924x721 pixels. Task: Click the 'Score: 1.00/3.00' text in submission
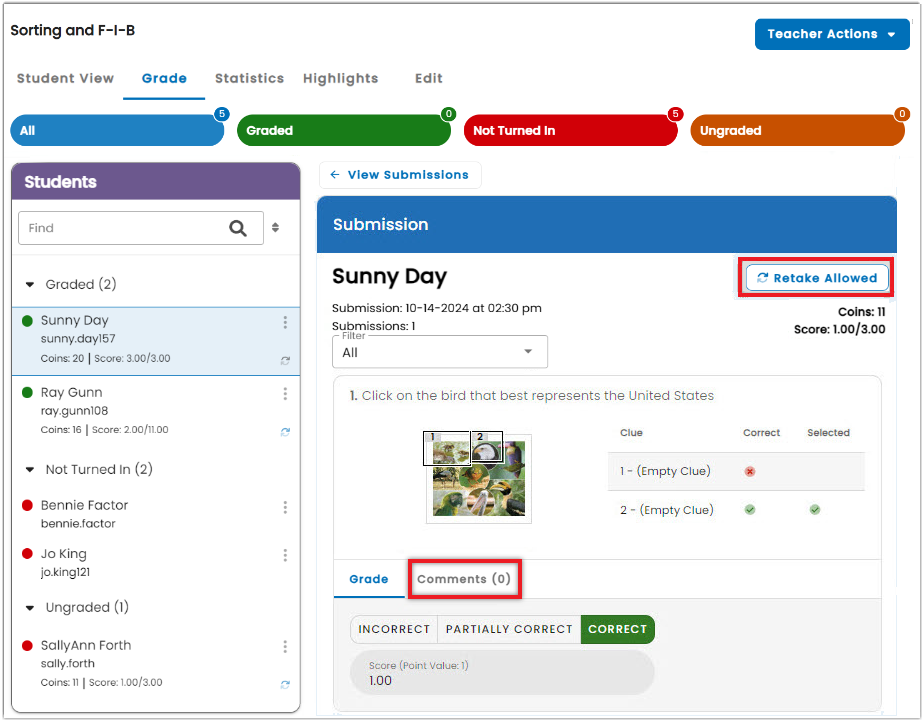point(839,329)
